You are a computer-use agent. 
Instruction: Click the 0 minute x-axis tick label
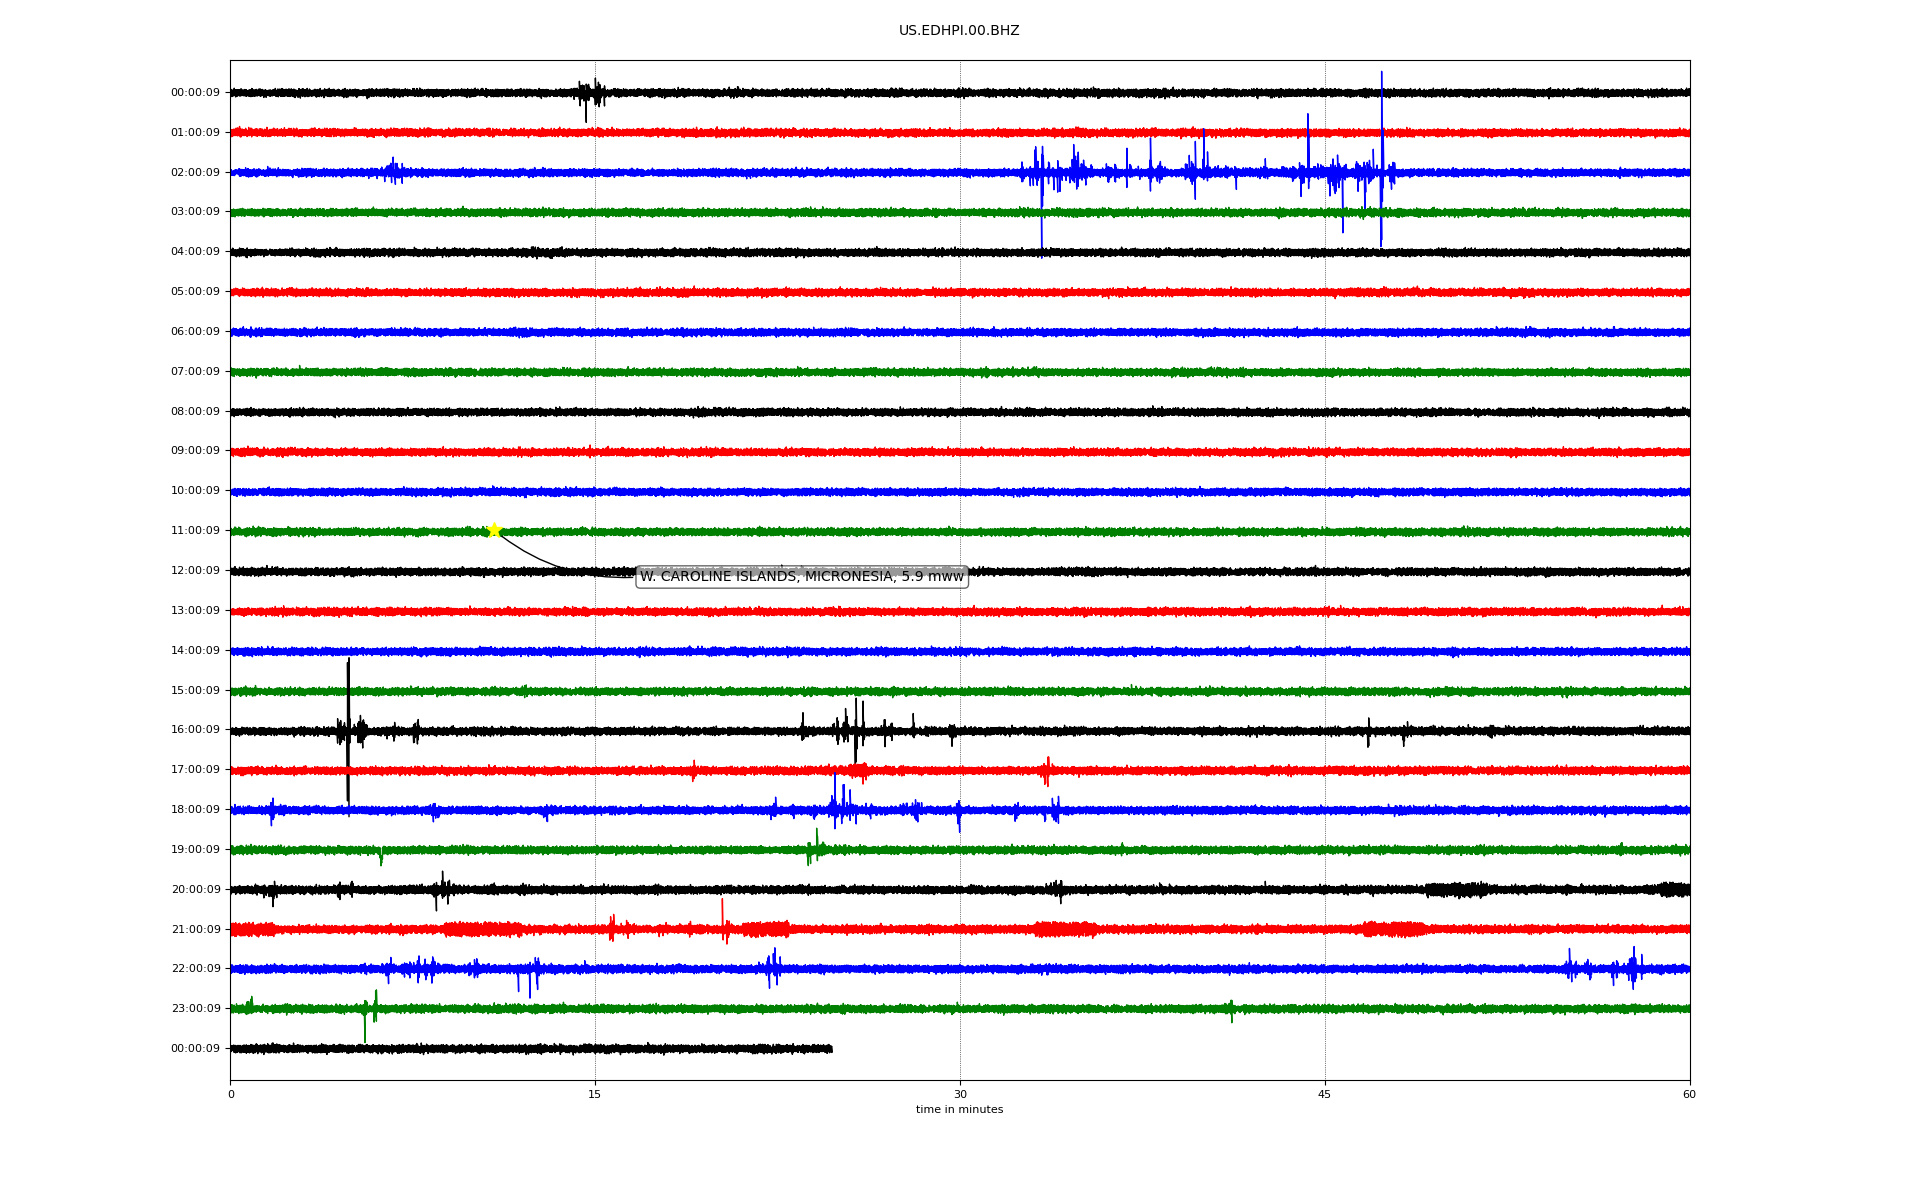click(231, 1094)
